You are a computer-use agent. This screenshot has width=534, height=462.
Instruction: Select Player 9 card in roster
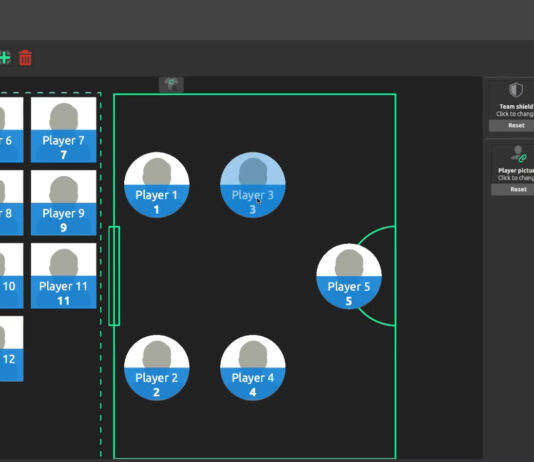pos(64,203)
